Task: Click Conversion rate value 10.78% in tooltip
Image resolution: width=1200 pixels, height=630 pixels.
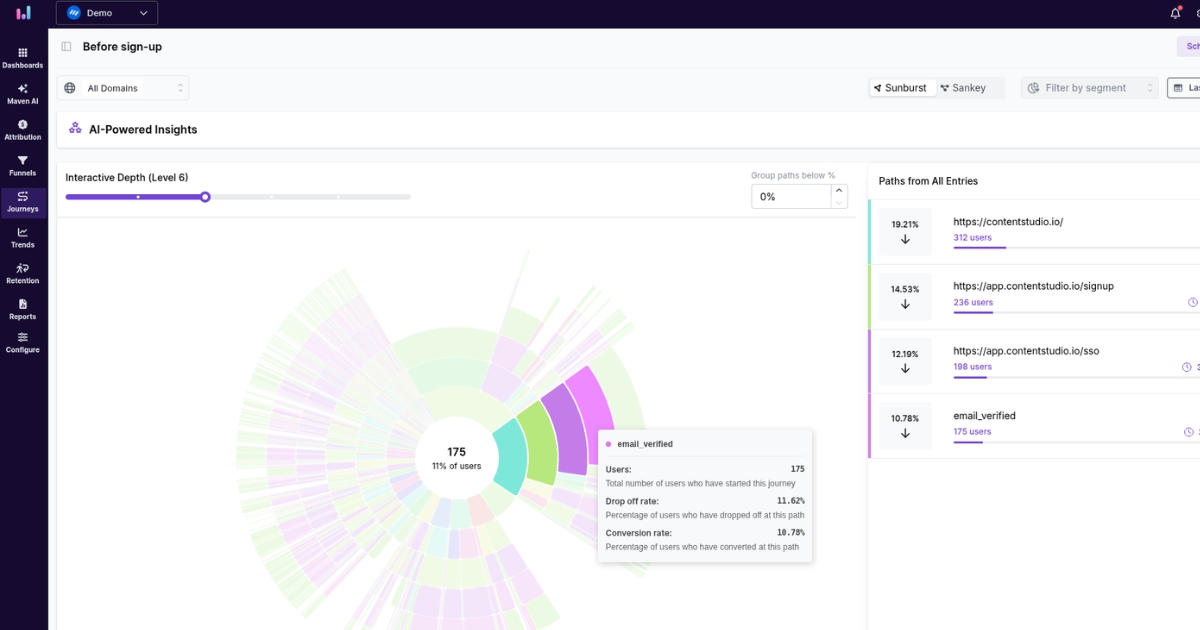Action: pos(790,533)
